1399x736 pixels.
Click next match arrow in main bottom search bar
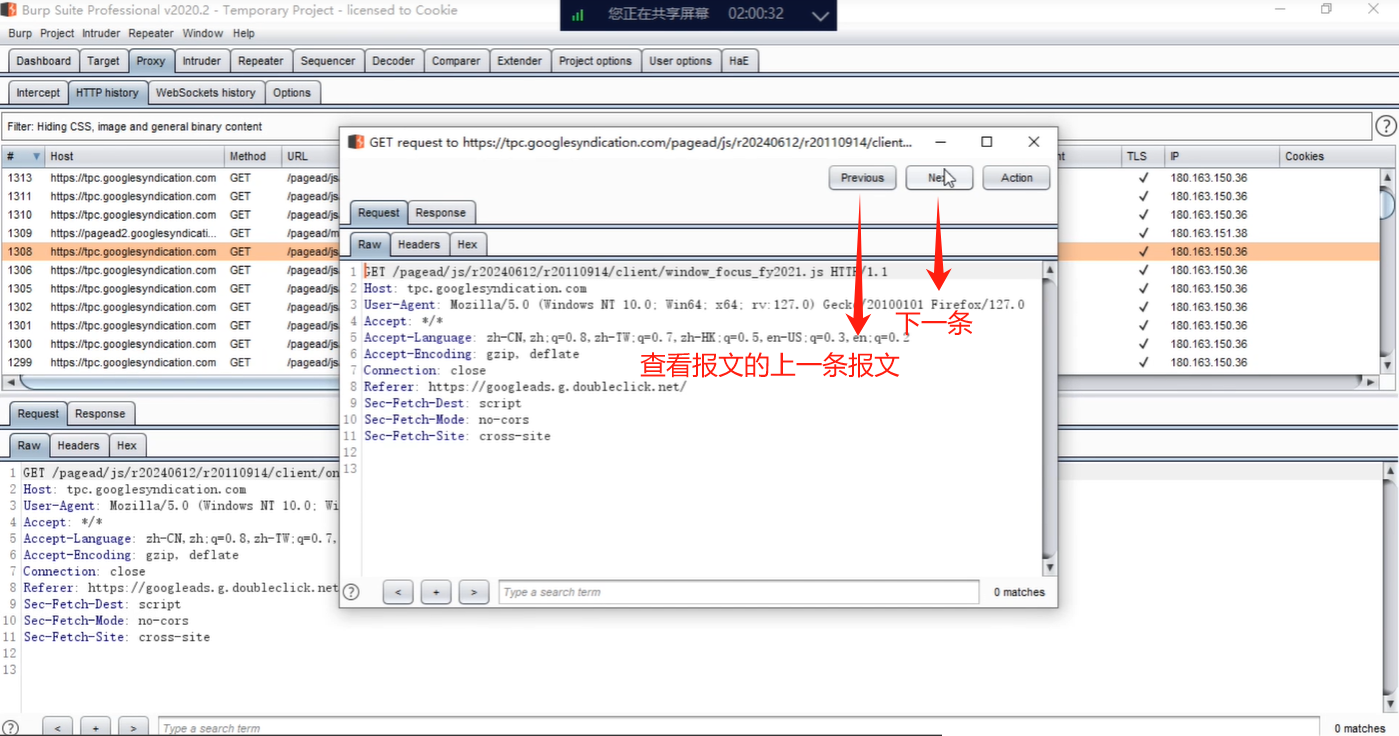[x=133, y=728]
